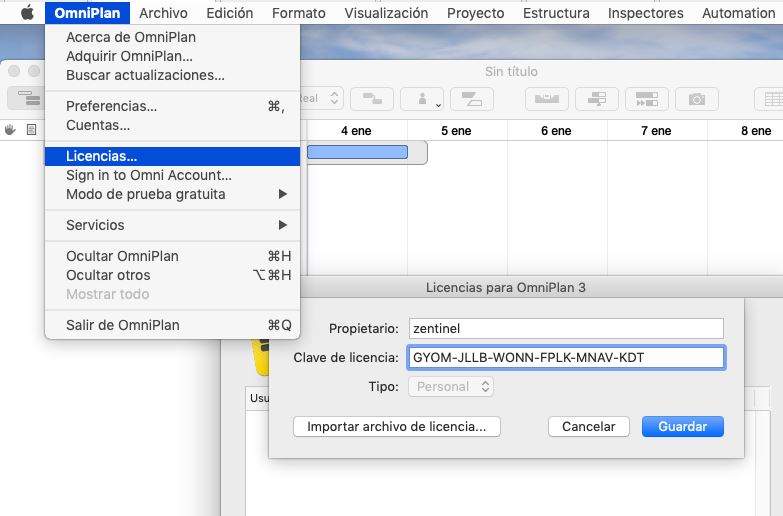Select the blue Gantt task bar

(357, 152)
